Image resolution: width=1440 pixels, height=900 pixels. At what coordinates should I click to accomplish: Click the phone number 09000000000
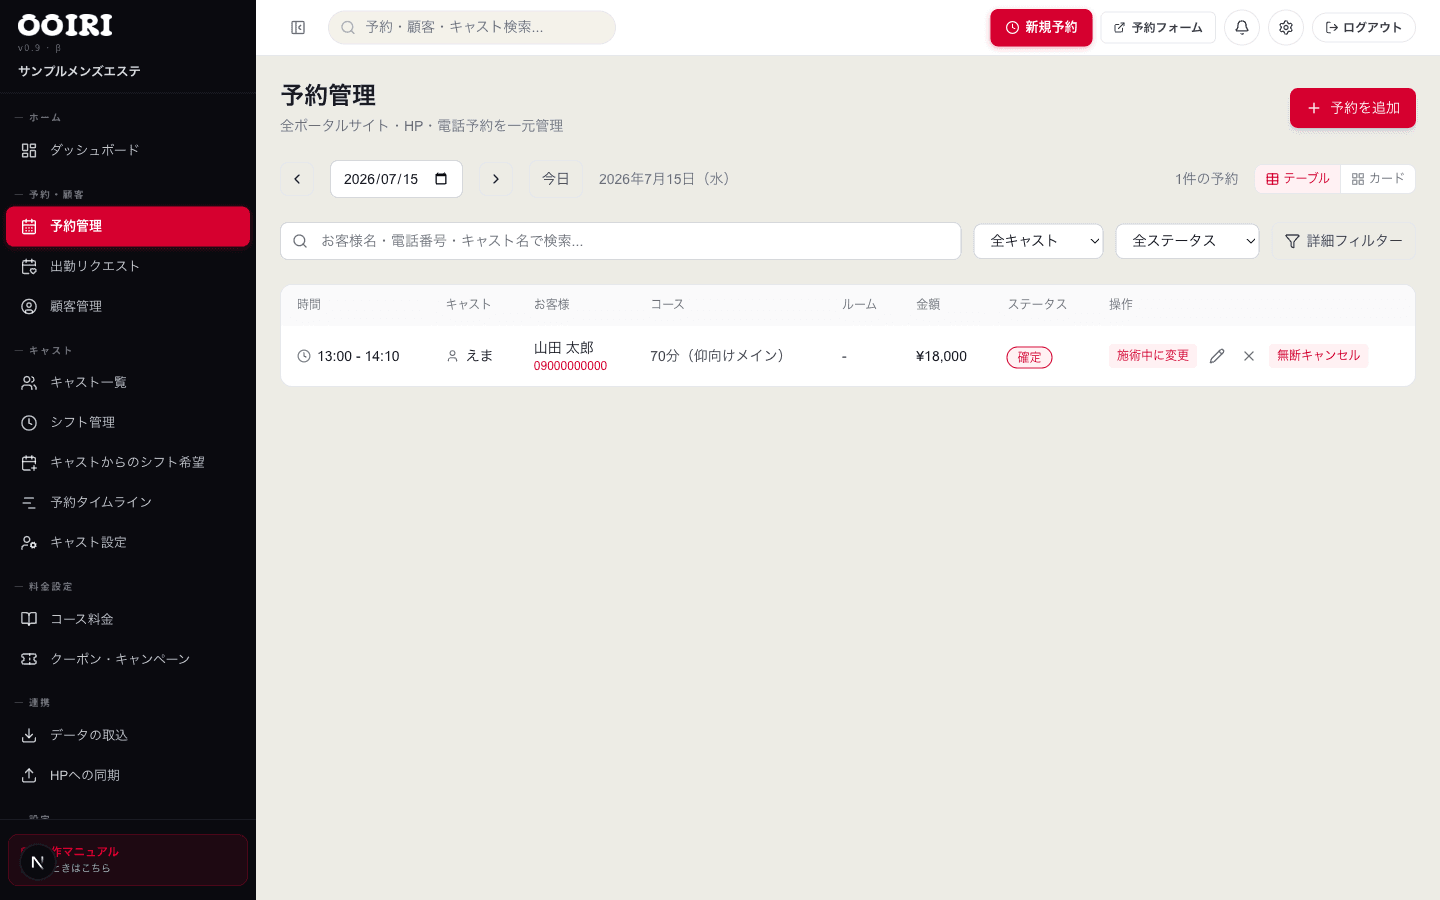point(570,366)
